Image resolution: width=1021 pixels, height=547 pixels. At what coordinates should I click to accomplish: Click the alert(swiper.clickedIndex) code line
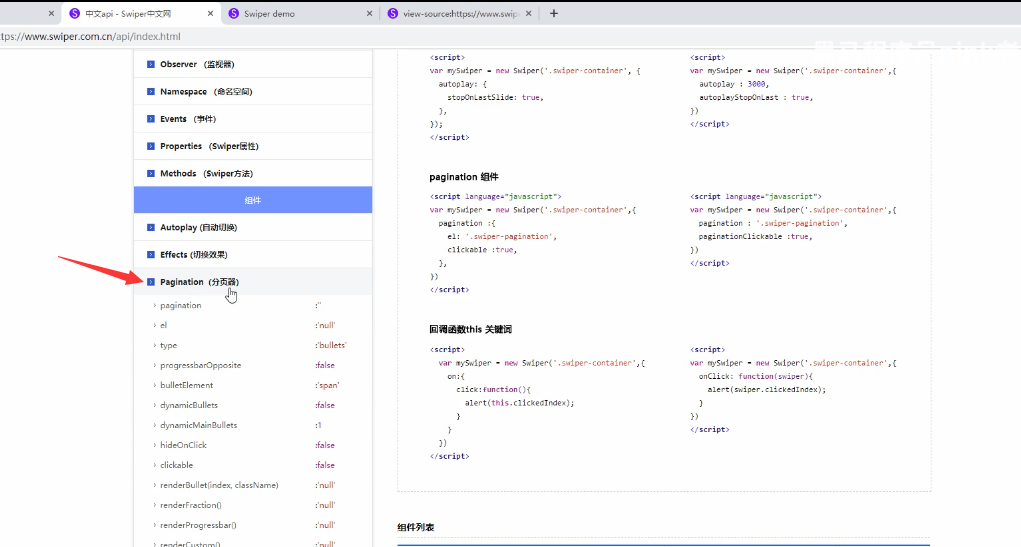(x=766, y=390)
